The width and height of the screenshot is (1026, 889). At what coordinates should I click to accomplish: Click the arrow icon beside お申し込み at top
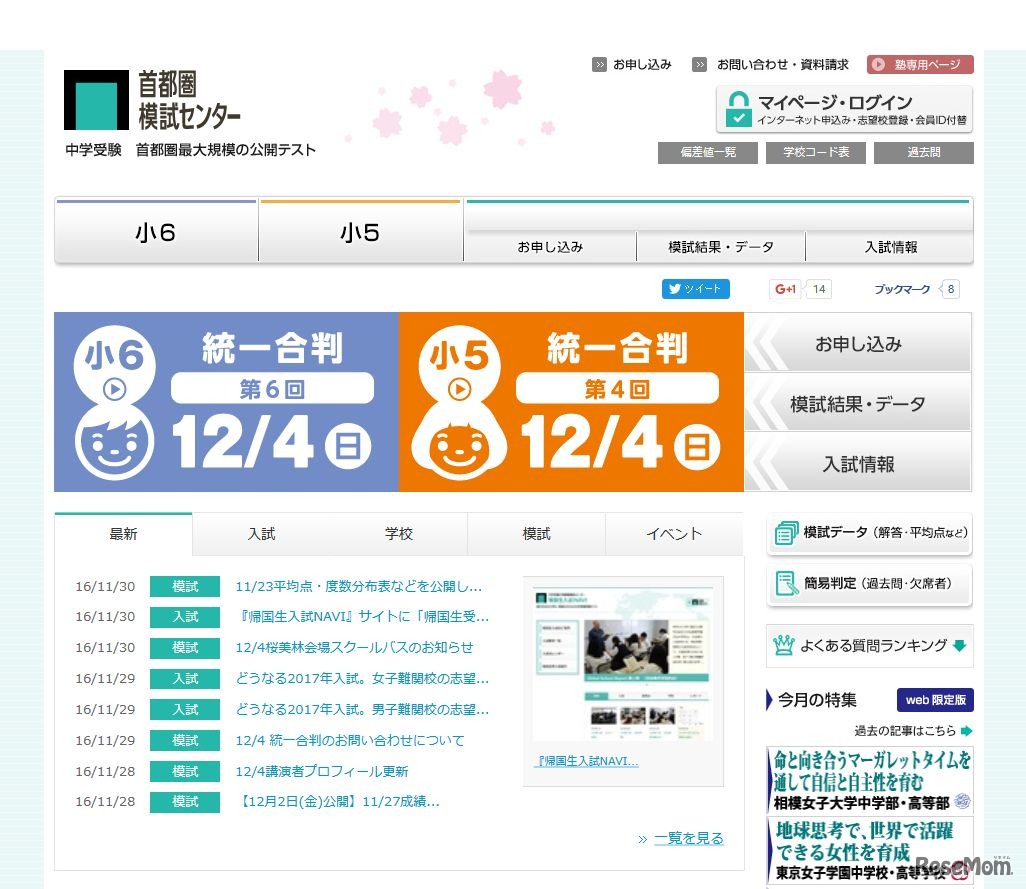599,64
